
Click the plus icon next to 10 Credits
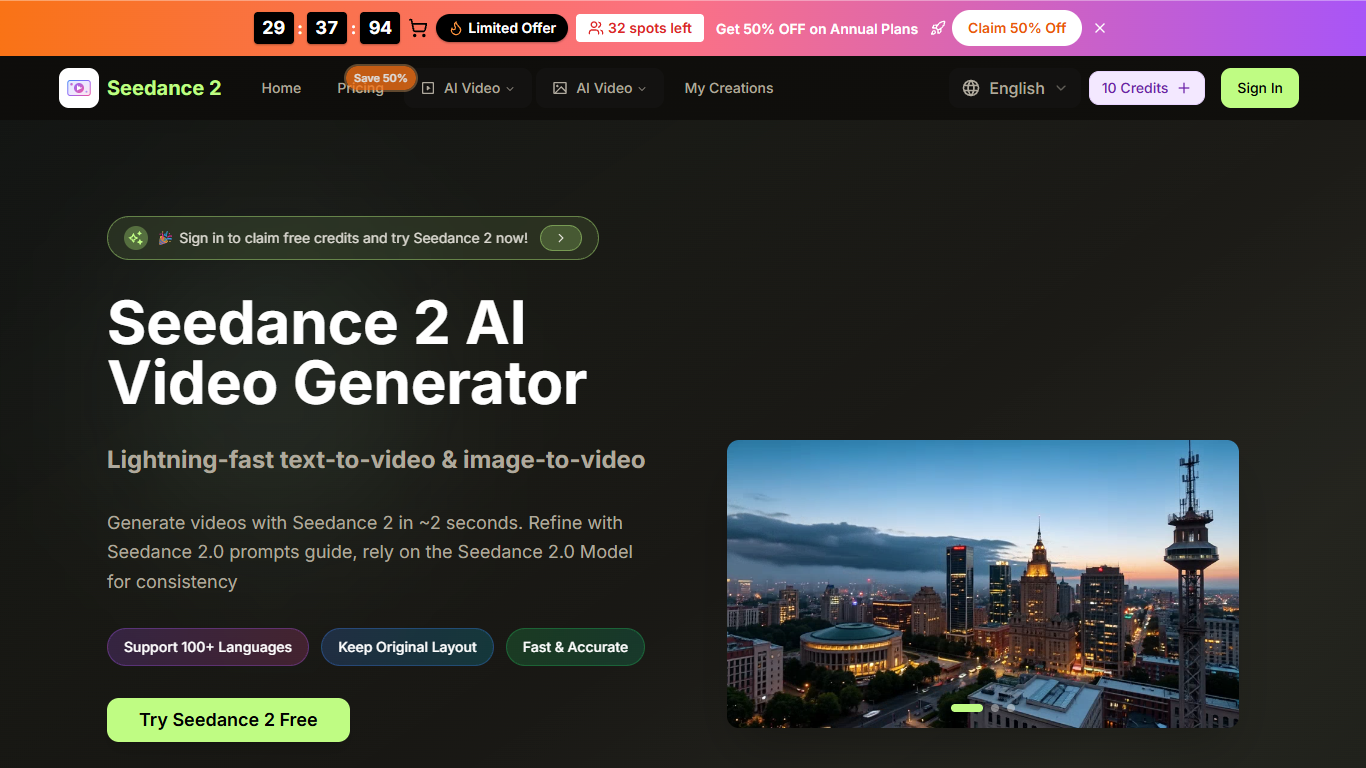click(x=1184, y=88)
